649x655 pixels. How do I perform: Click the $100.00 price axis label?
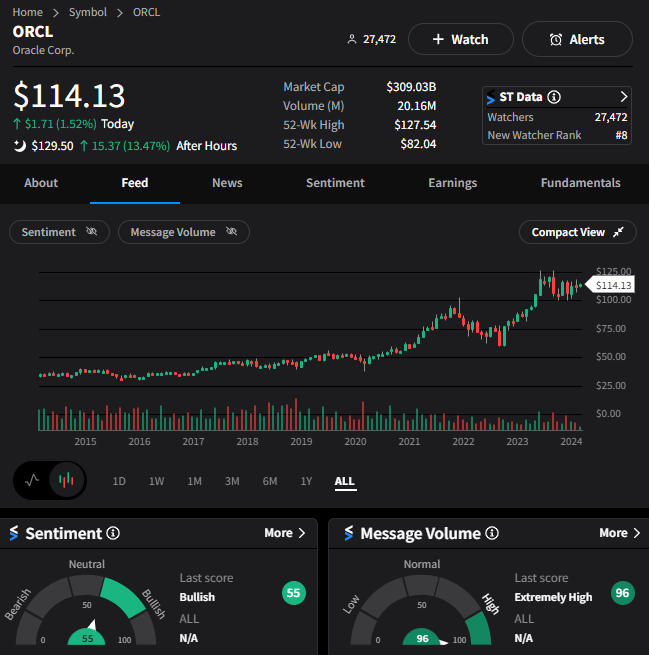614,300
